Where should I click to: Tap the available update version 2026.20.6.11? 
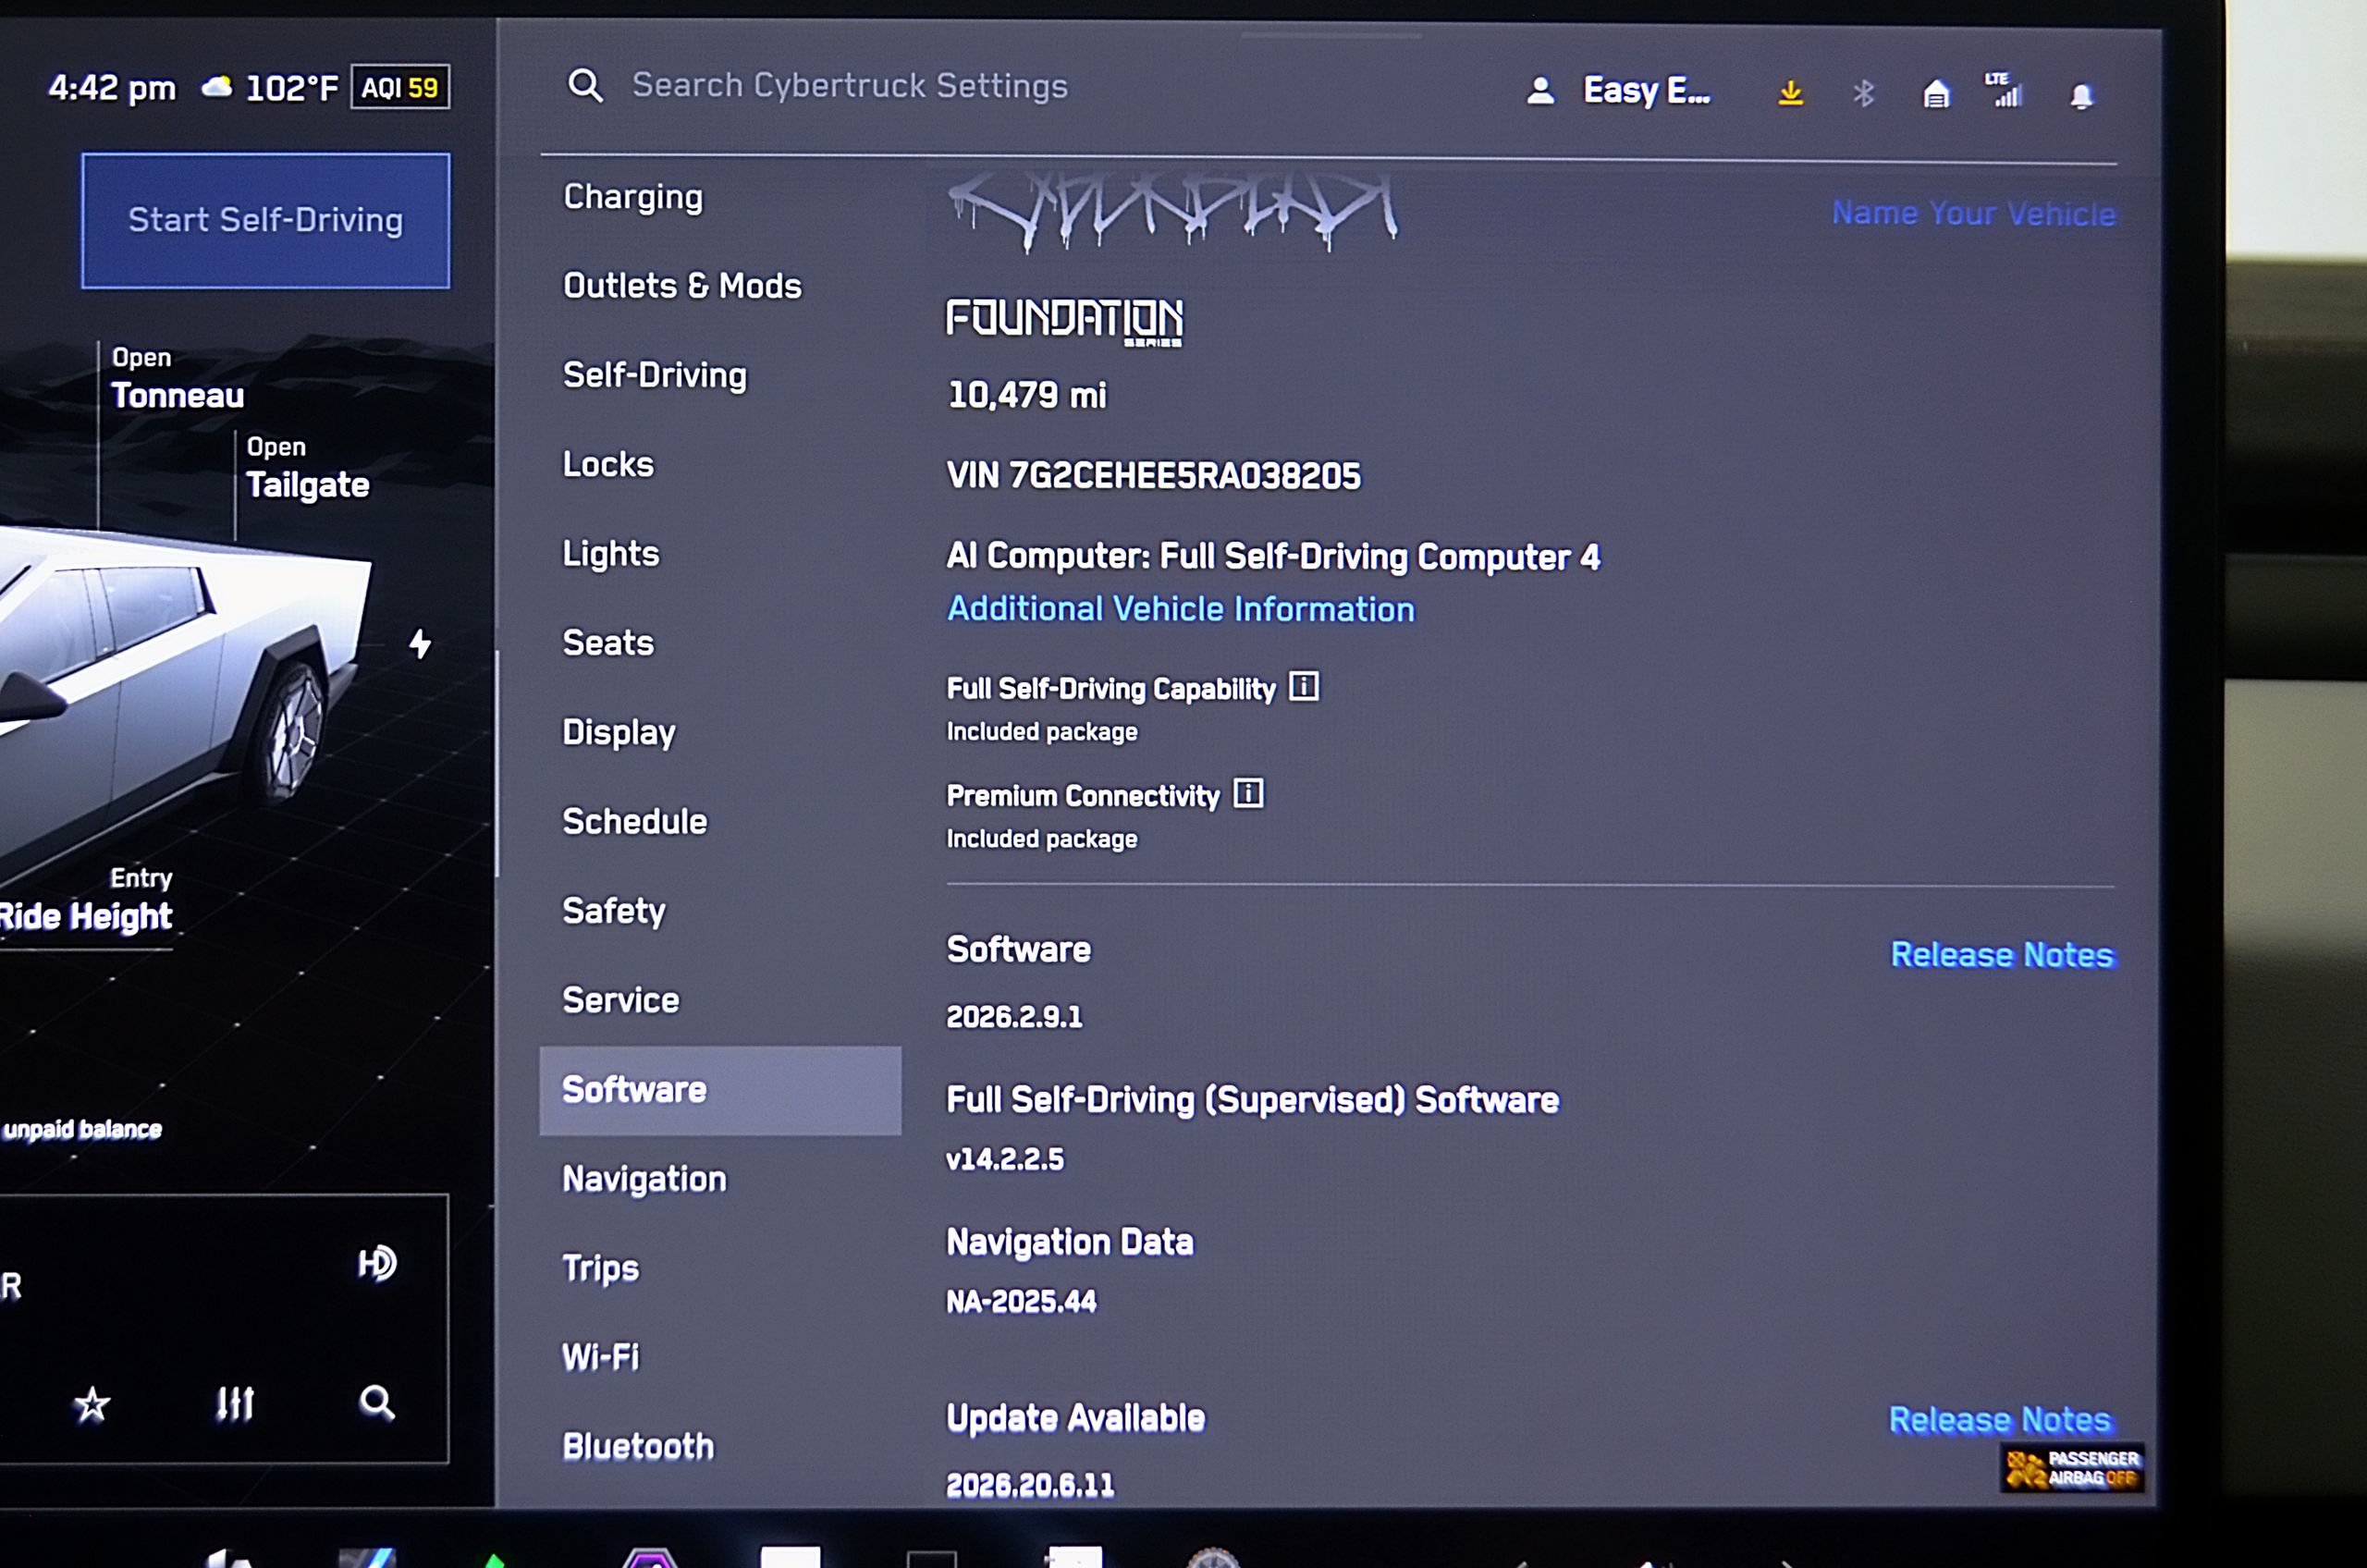coord(1030,1485)
